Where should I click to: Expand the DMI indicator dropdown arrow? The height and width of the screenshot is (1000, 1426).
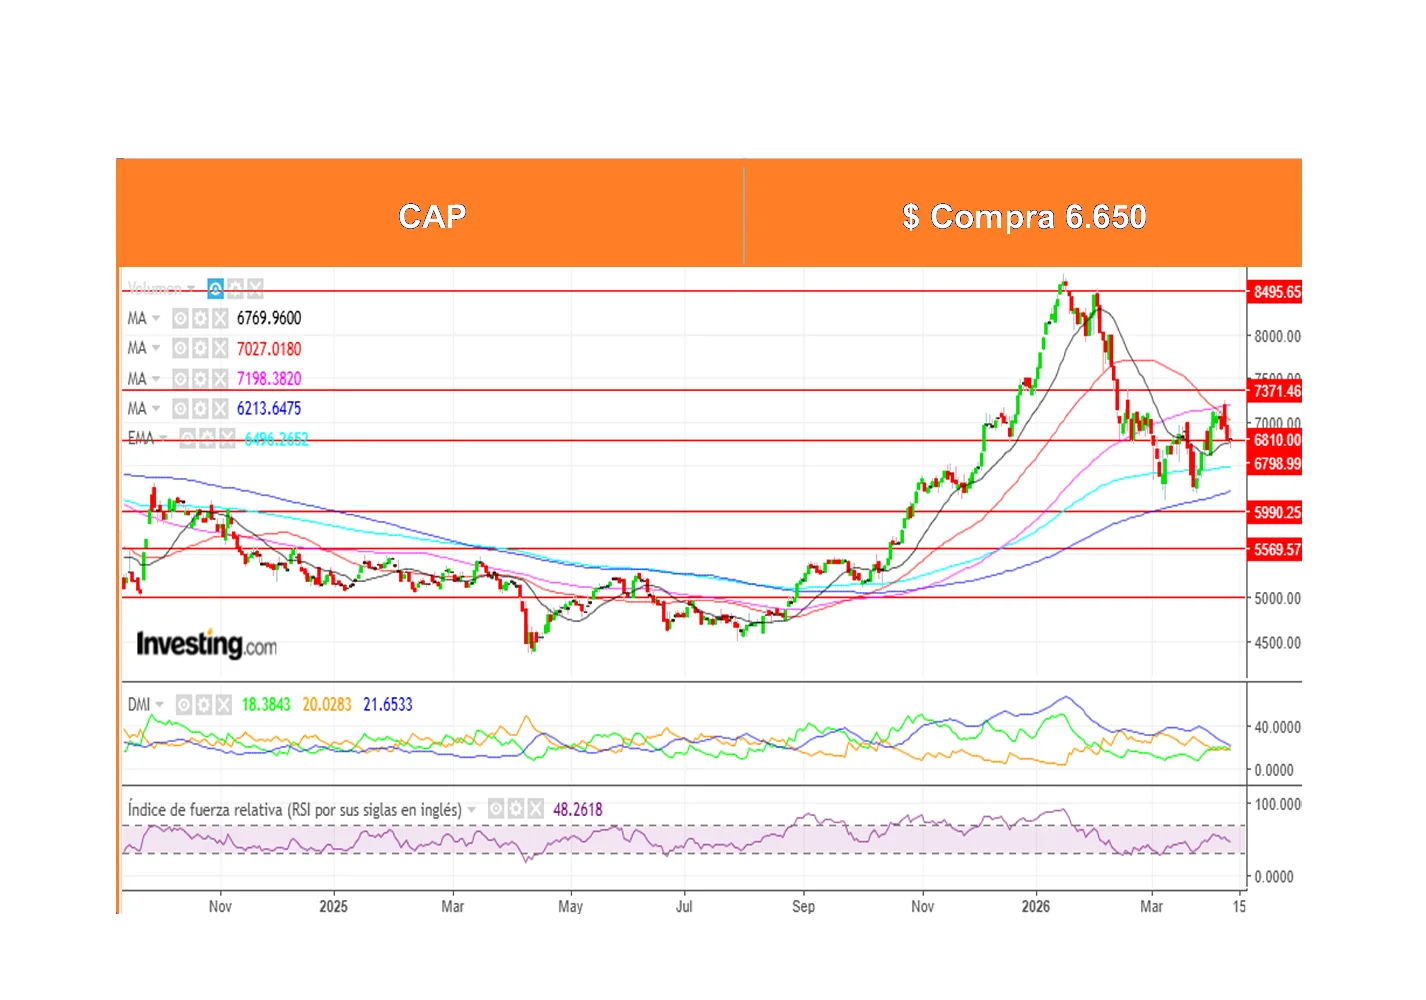[160, 705]
